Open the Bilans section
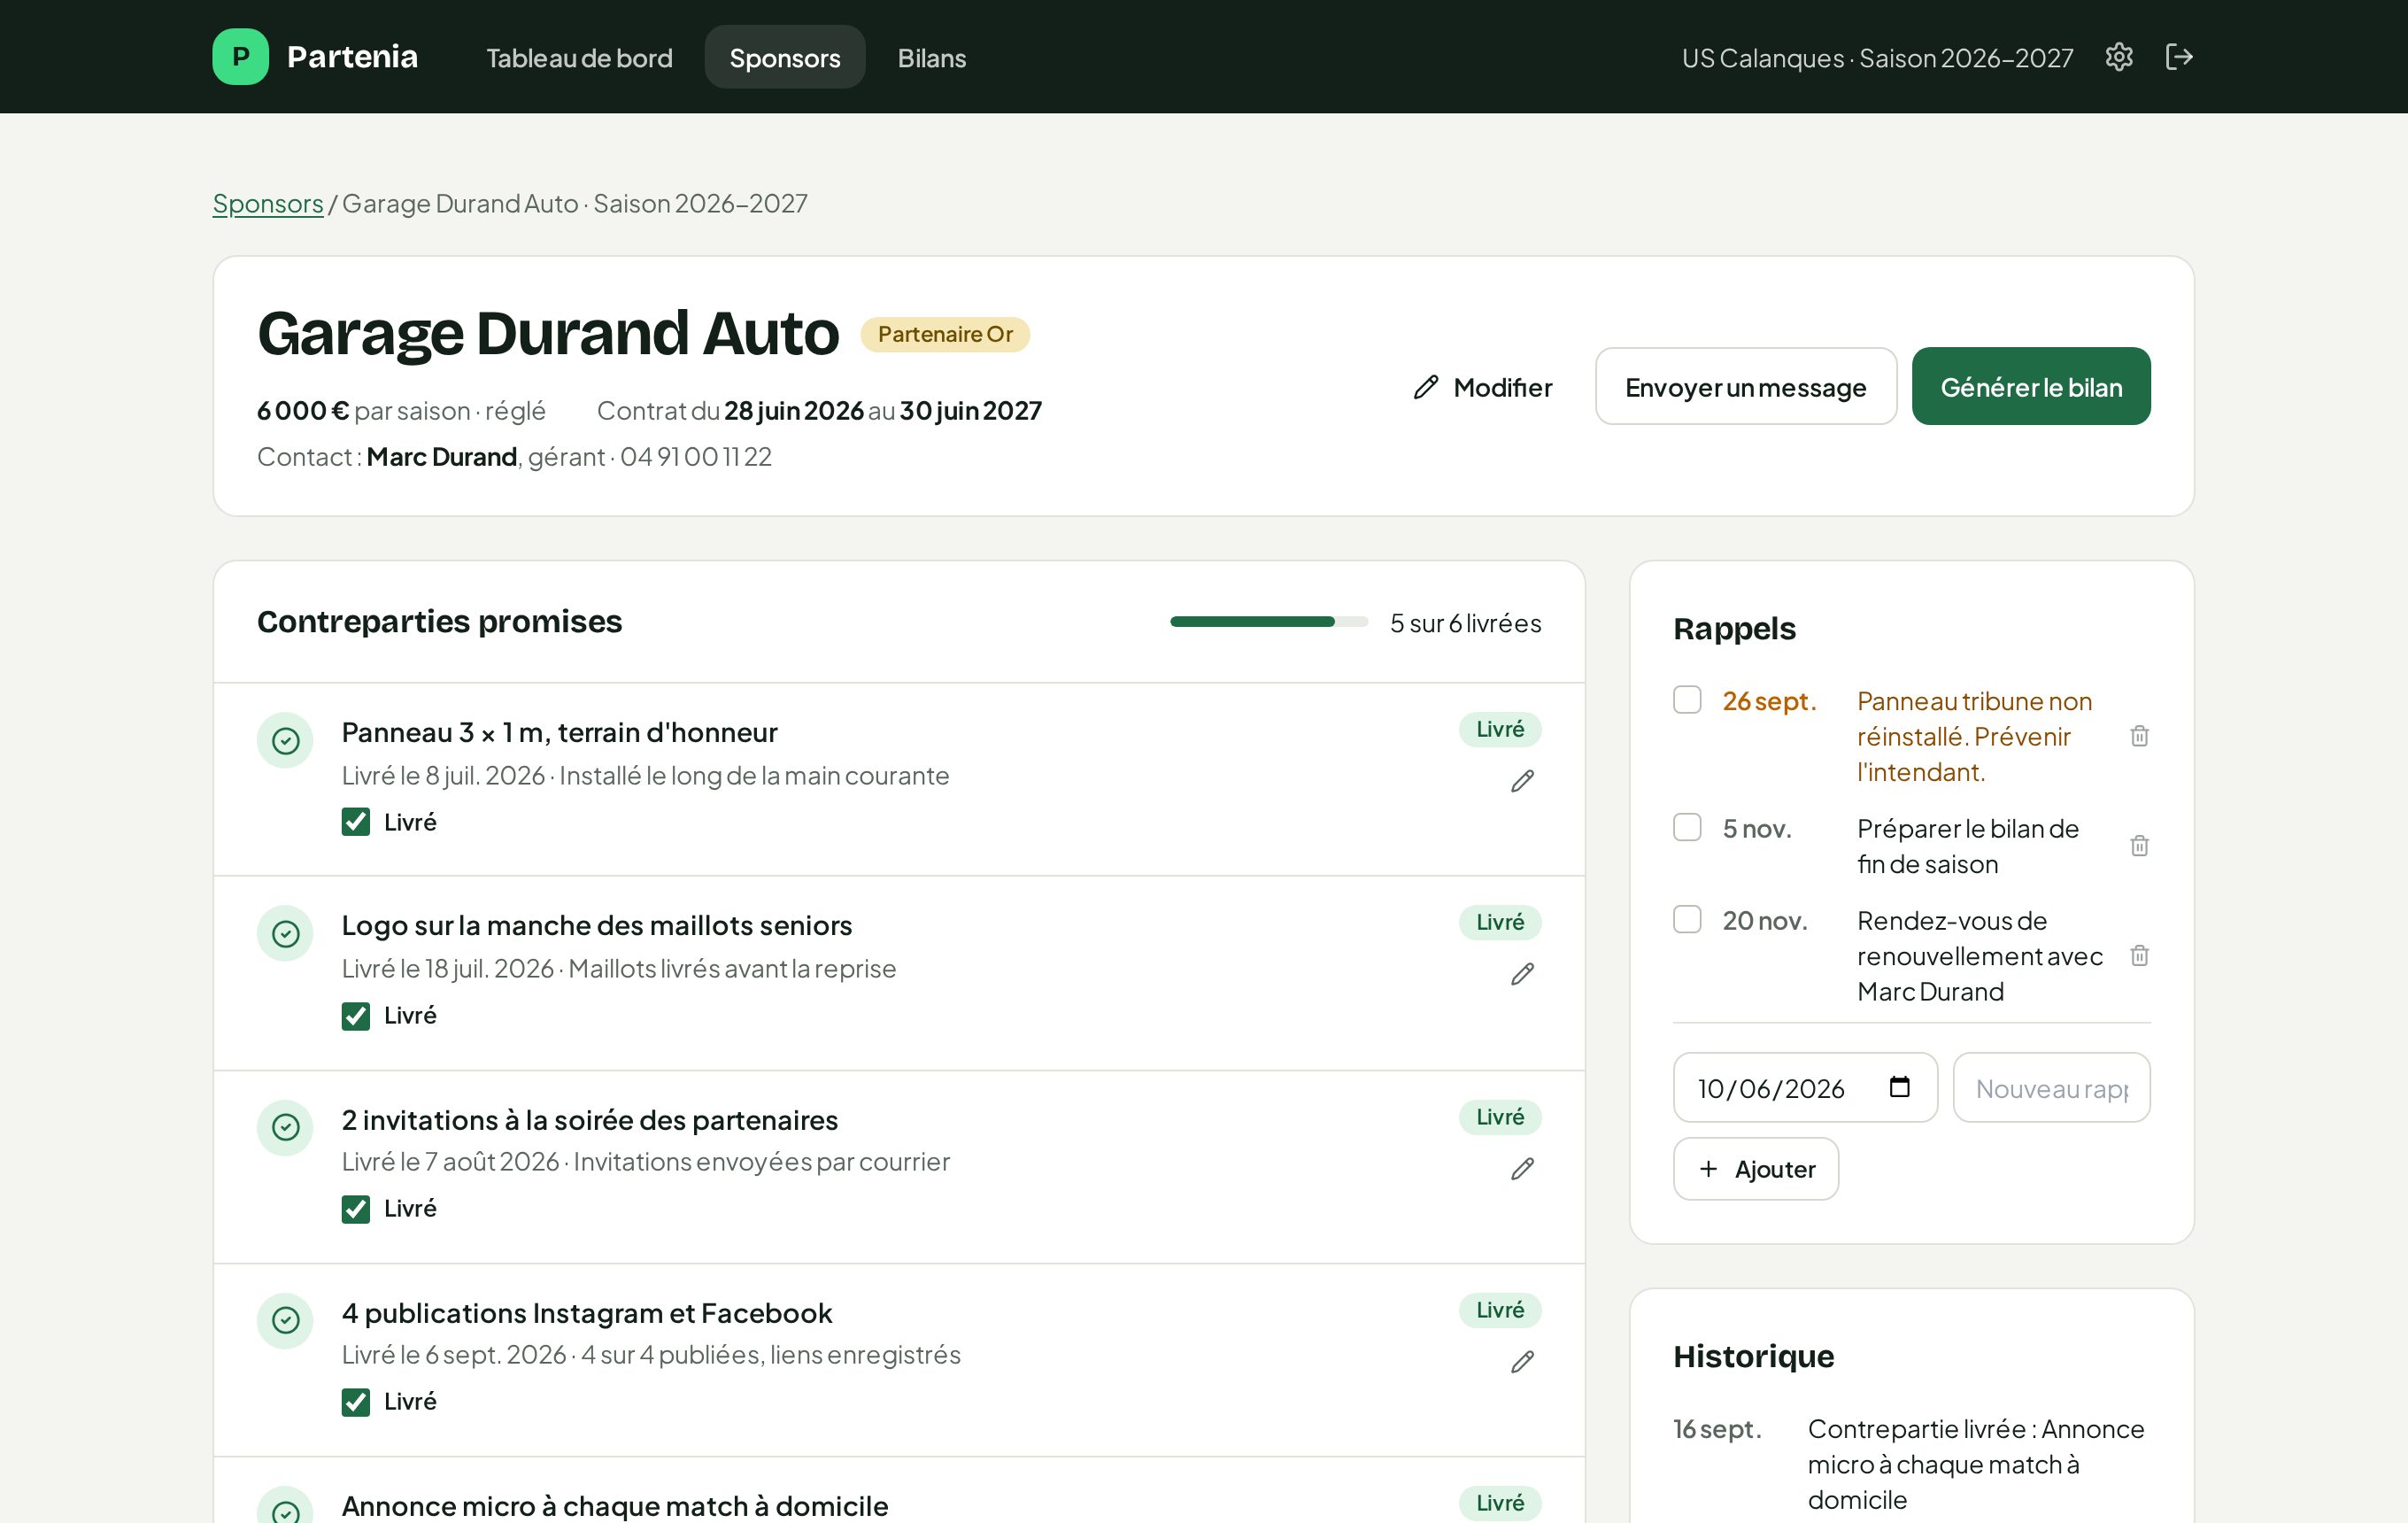This screenshot has height=1523, width=2408. tap(932, 58)
